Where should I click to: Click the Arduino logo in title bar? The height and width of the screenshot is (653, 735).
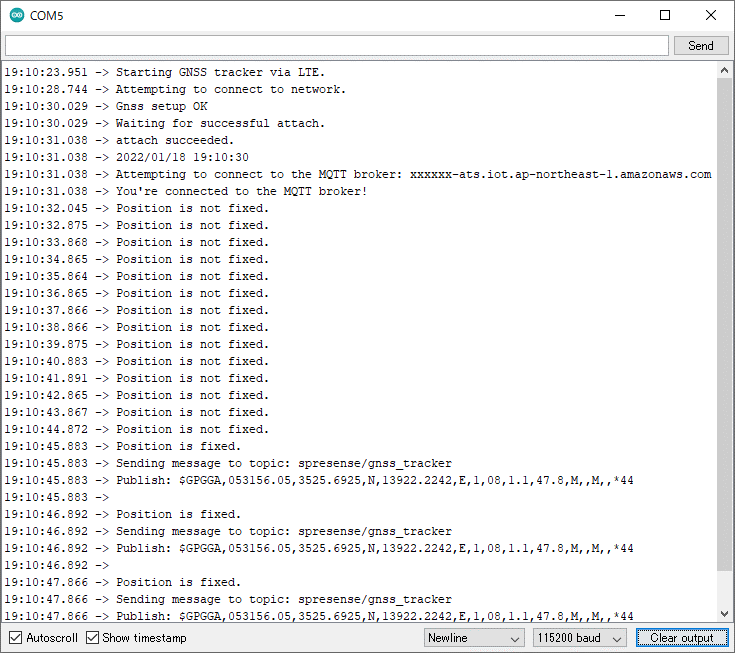click(16, 16)
